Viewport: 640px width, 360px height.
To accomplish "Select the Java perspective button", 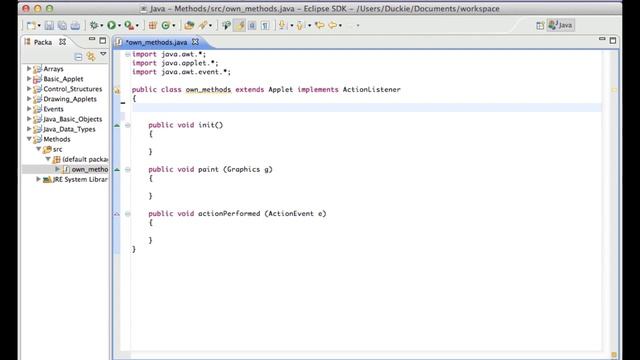I will [x=560, y=25].
